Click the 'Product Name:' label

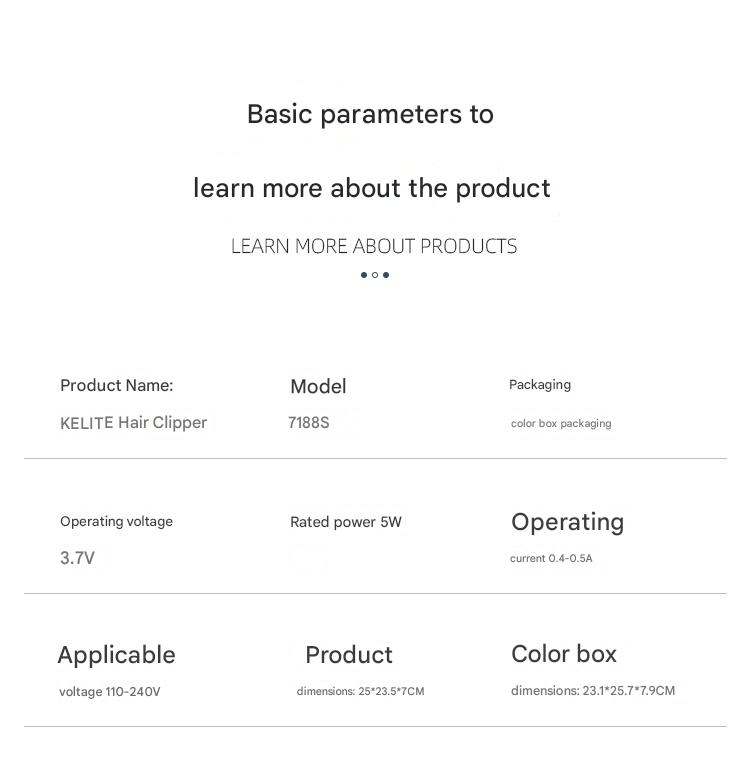(117, 385)
